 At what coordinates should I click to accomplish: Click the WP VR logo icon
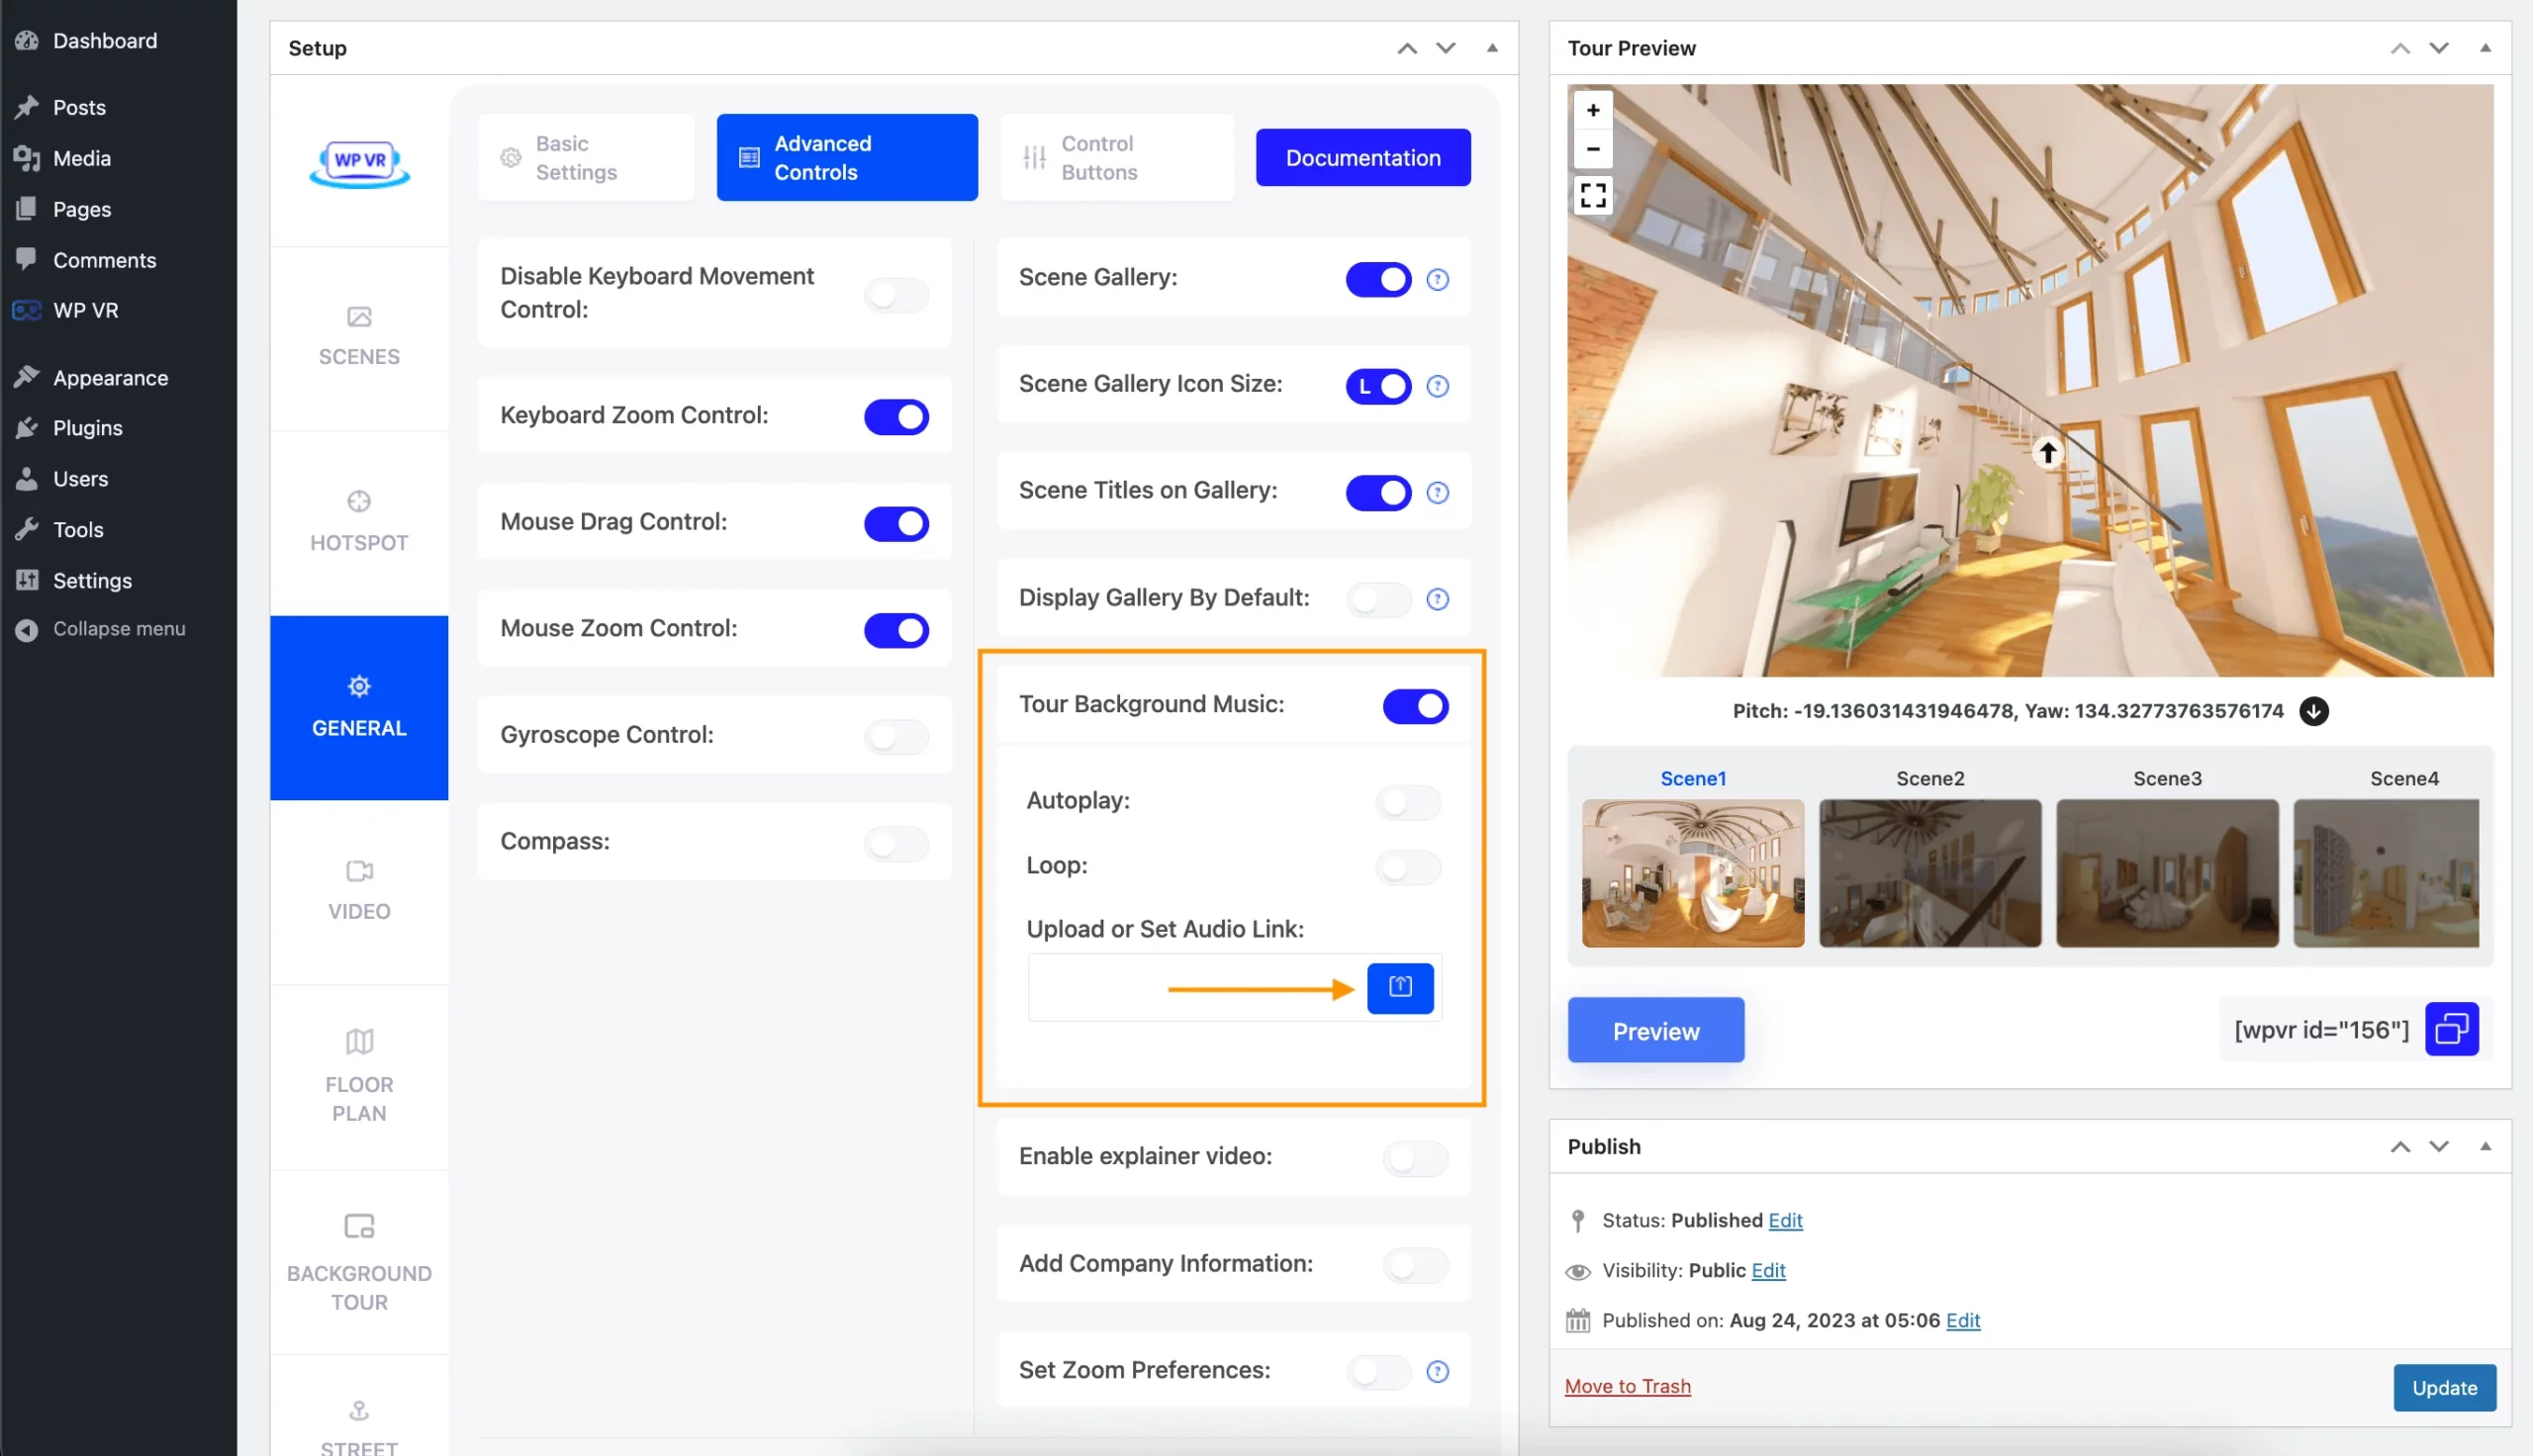click(x=360, y=160)
